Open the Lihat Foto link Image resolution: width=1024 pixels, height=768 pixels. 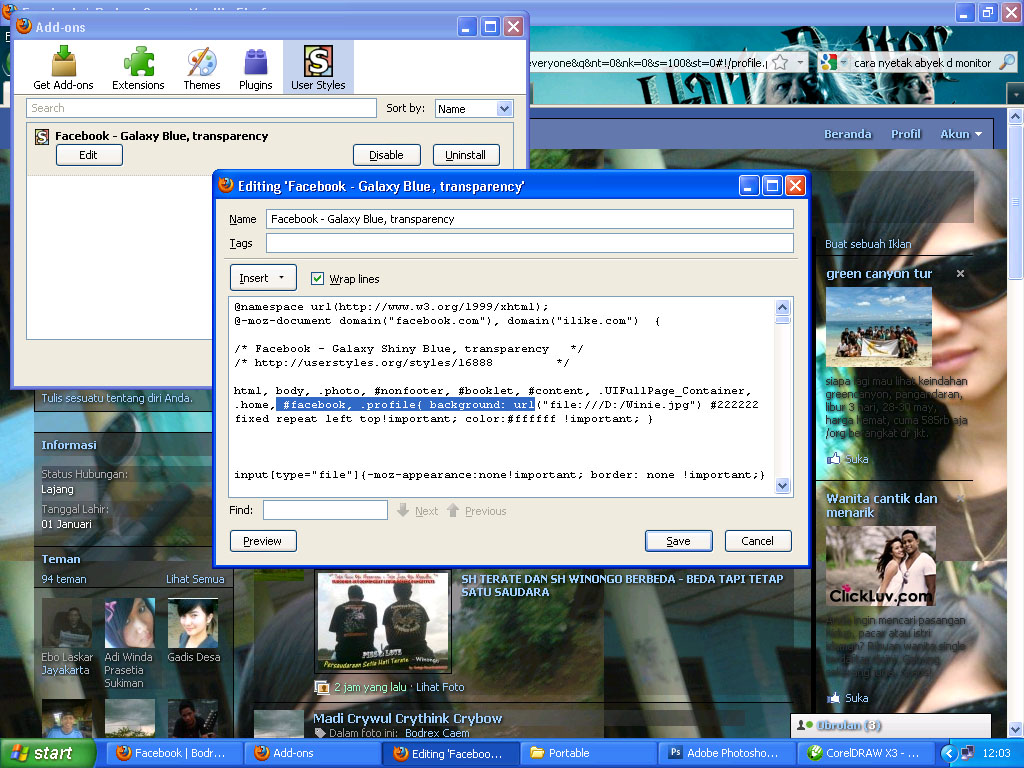(440, 687)
